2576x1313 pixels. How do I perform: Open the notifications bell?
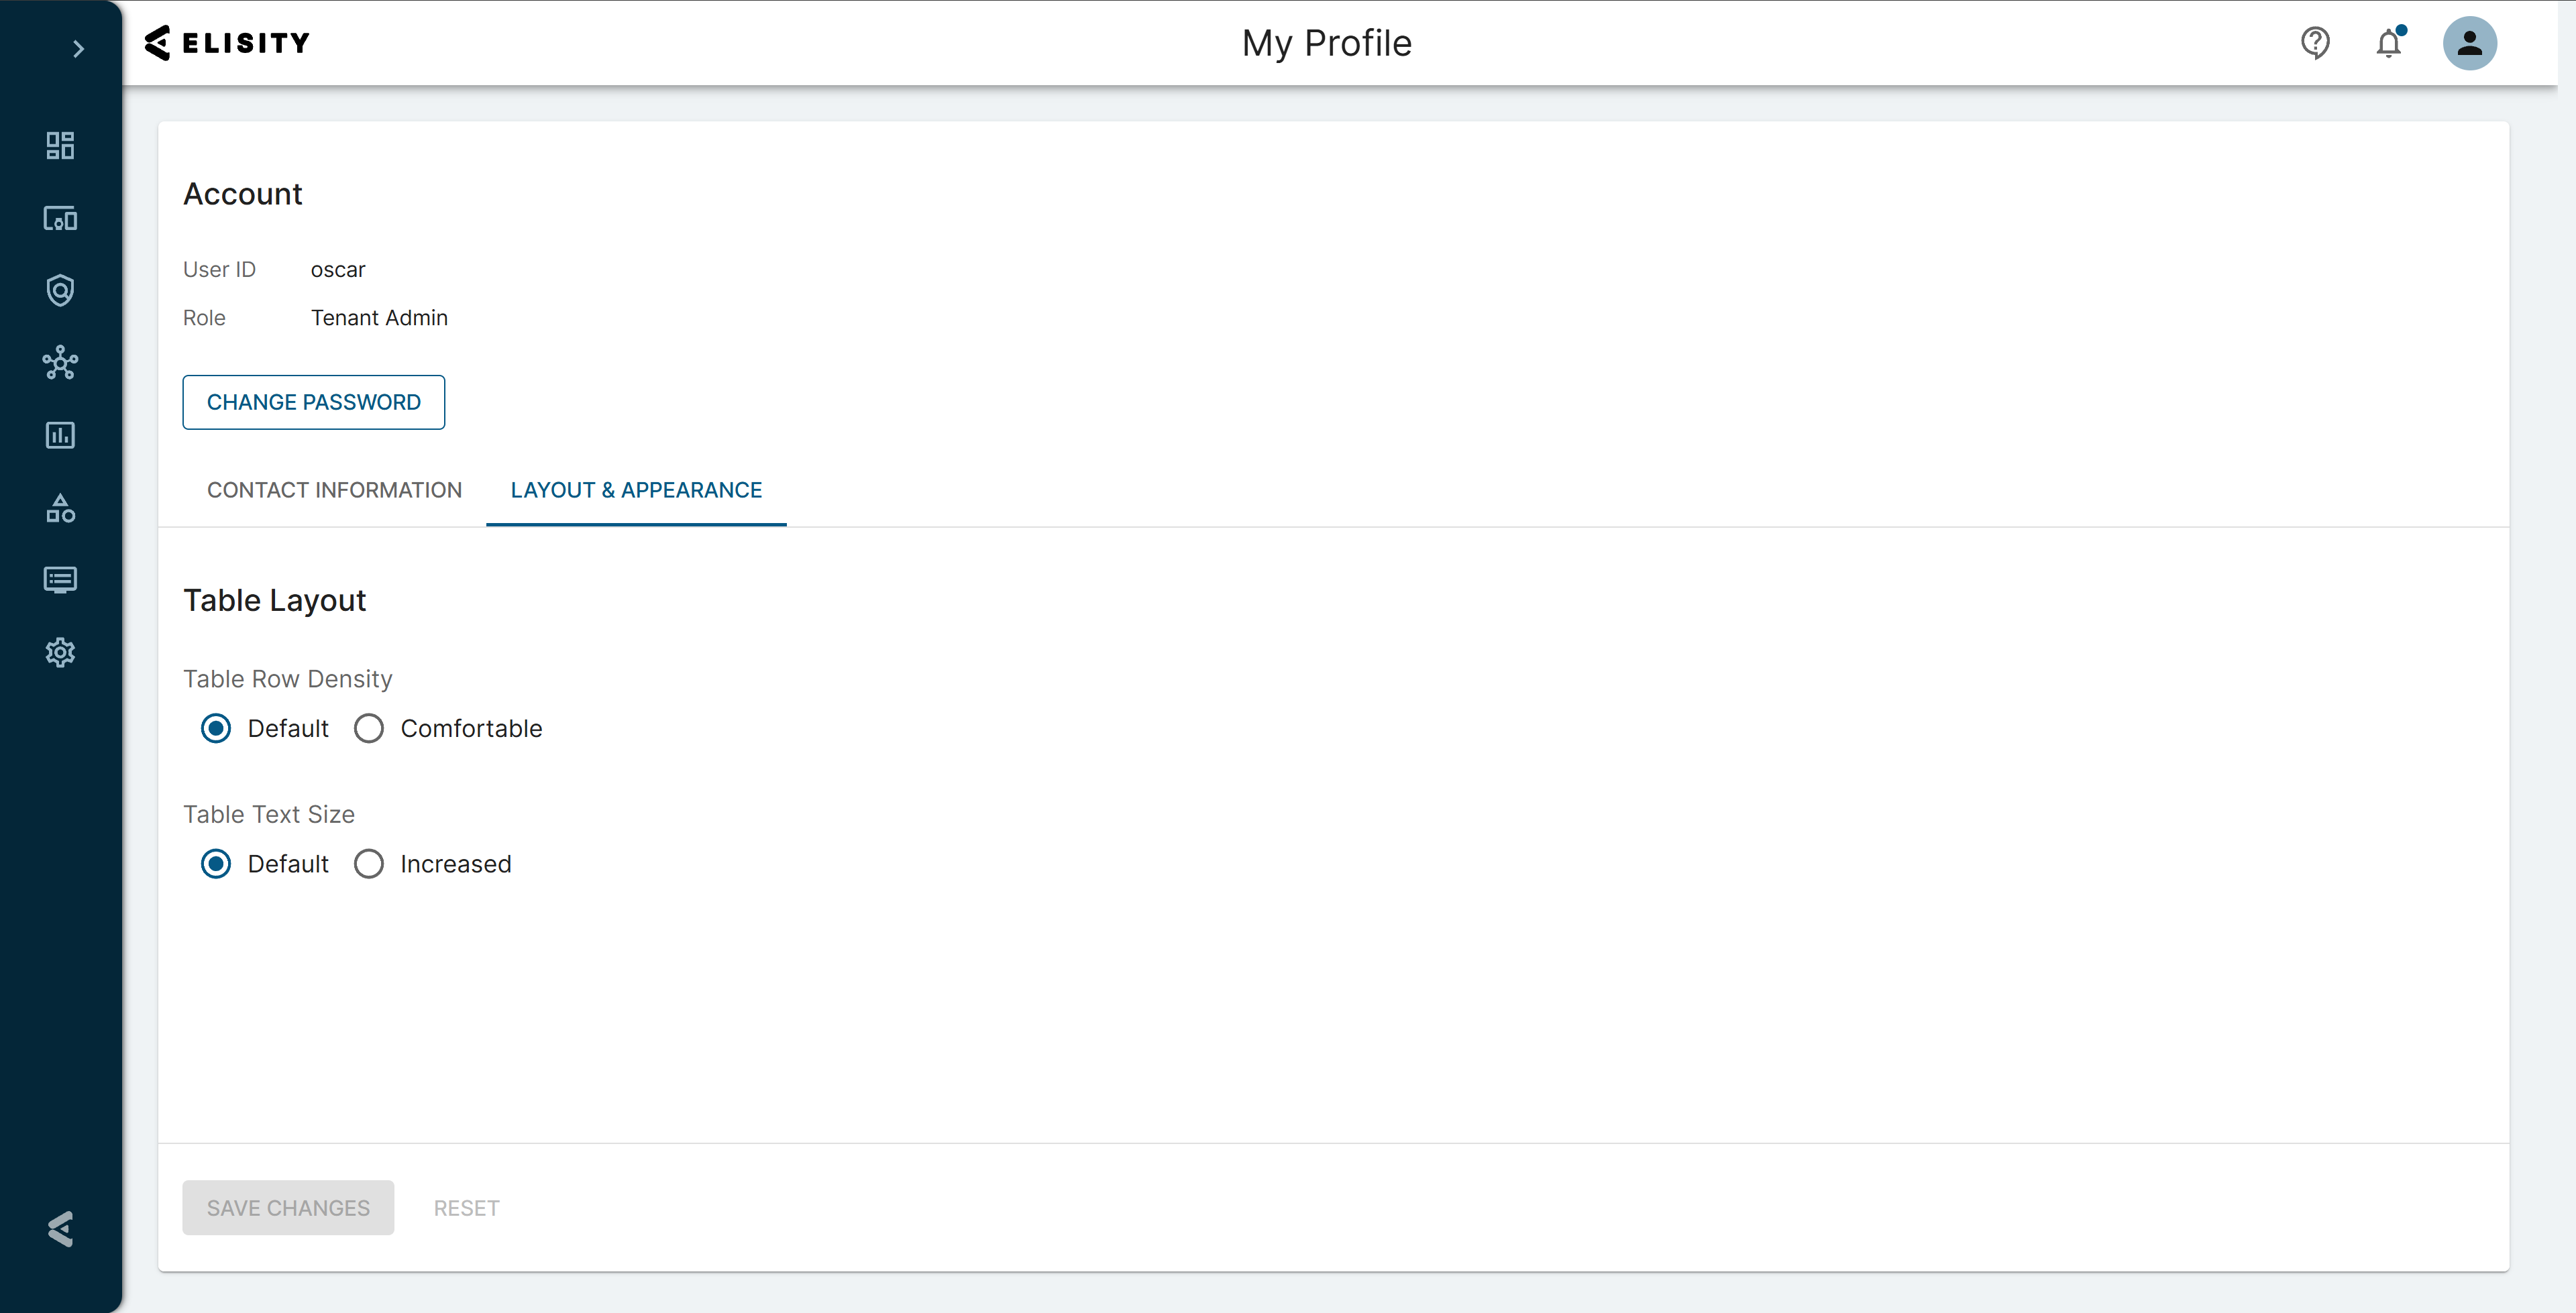(2389, 43)
